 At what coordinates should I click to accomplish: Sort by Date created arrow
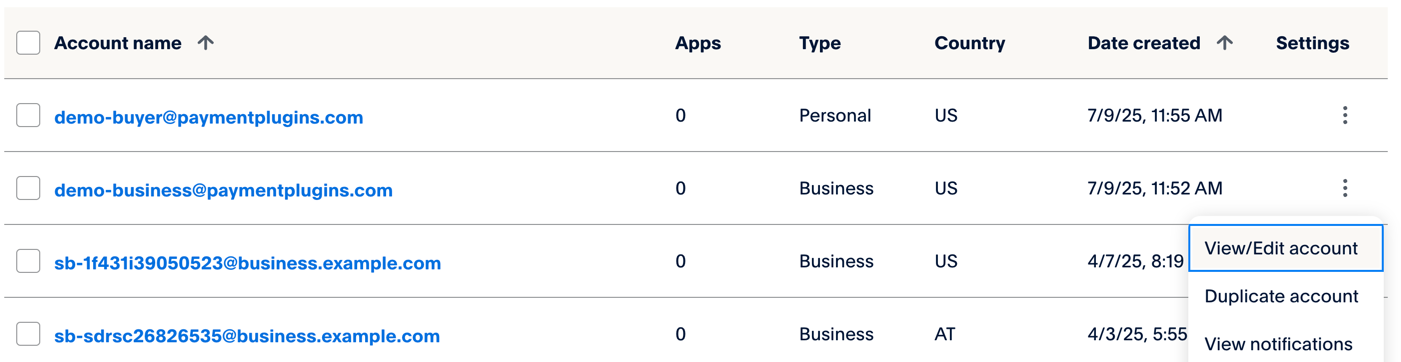coord(1225,43)
